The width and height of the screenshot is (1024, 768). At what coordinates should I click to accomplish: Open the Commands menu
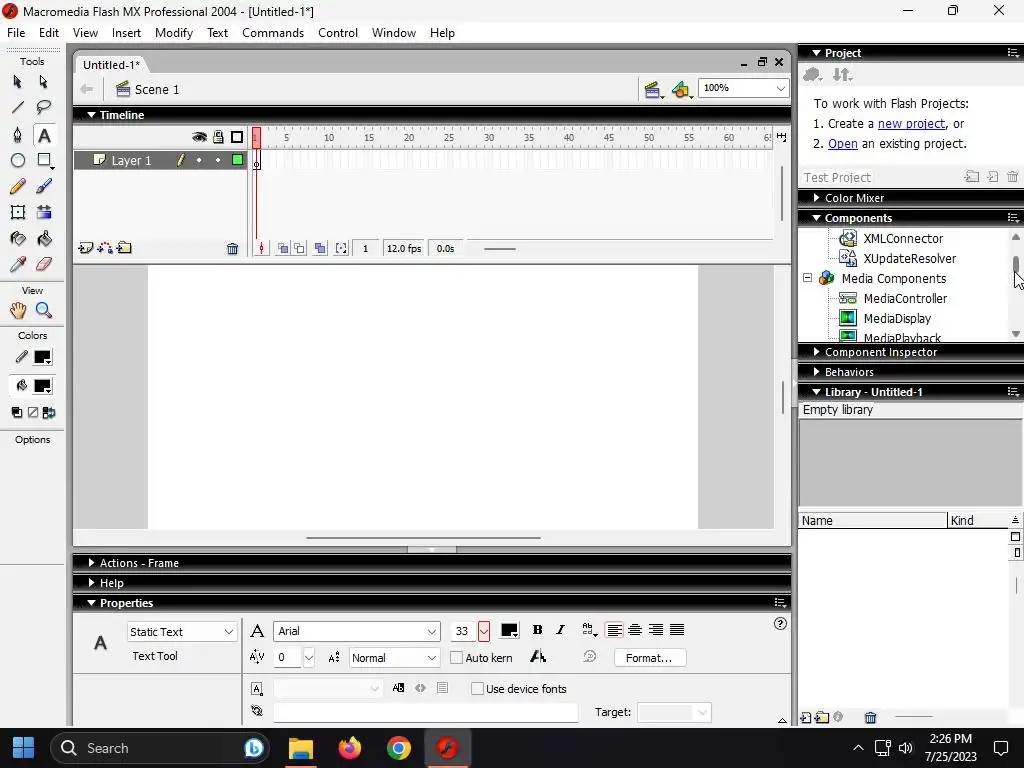pyautogui.click(x=273, y=33)
